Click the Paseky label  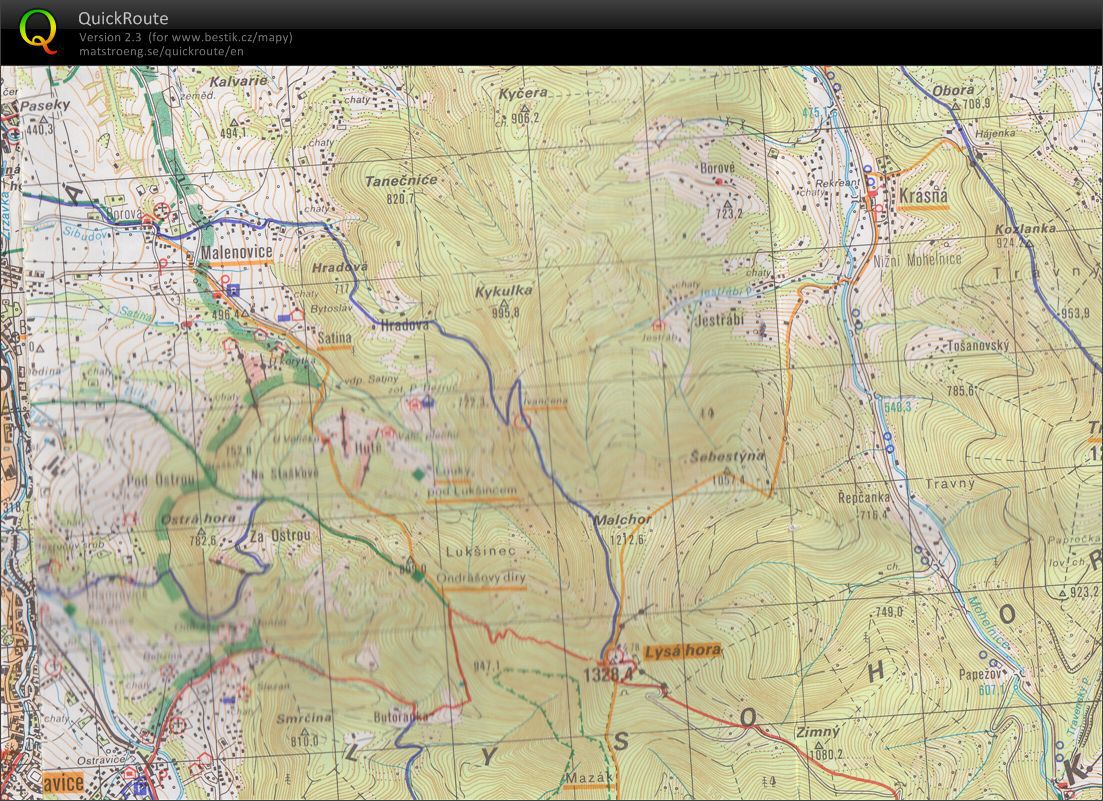[44, 105]
